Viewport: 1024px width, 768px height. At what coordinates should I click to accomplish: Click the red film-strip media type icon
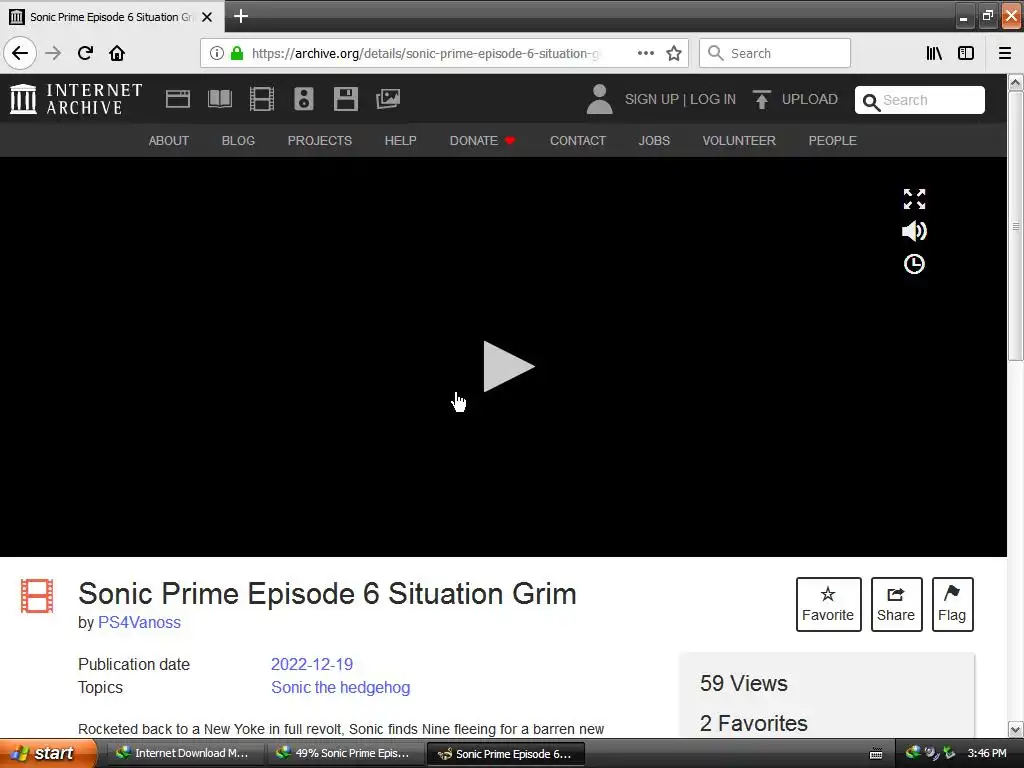(x=37, y=596)
